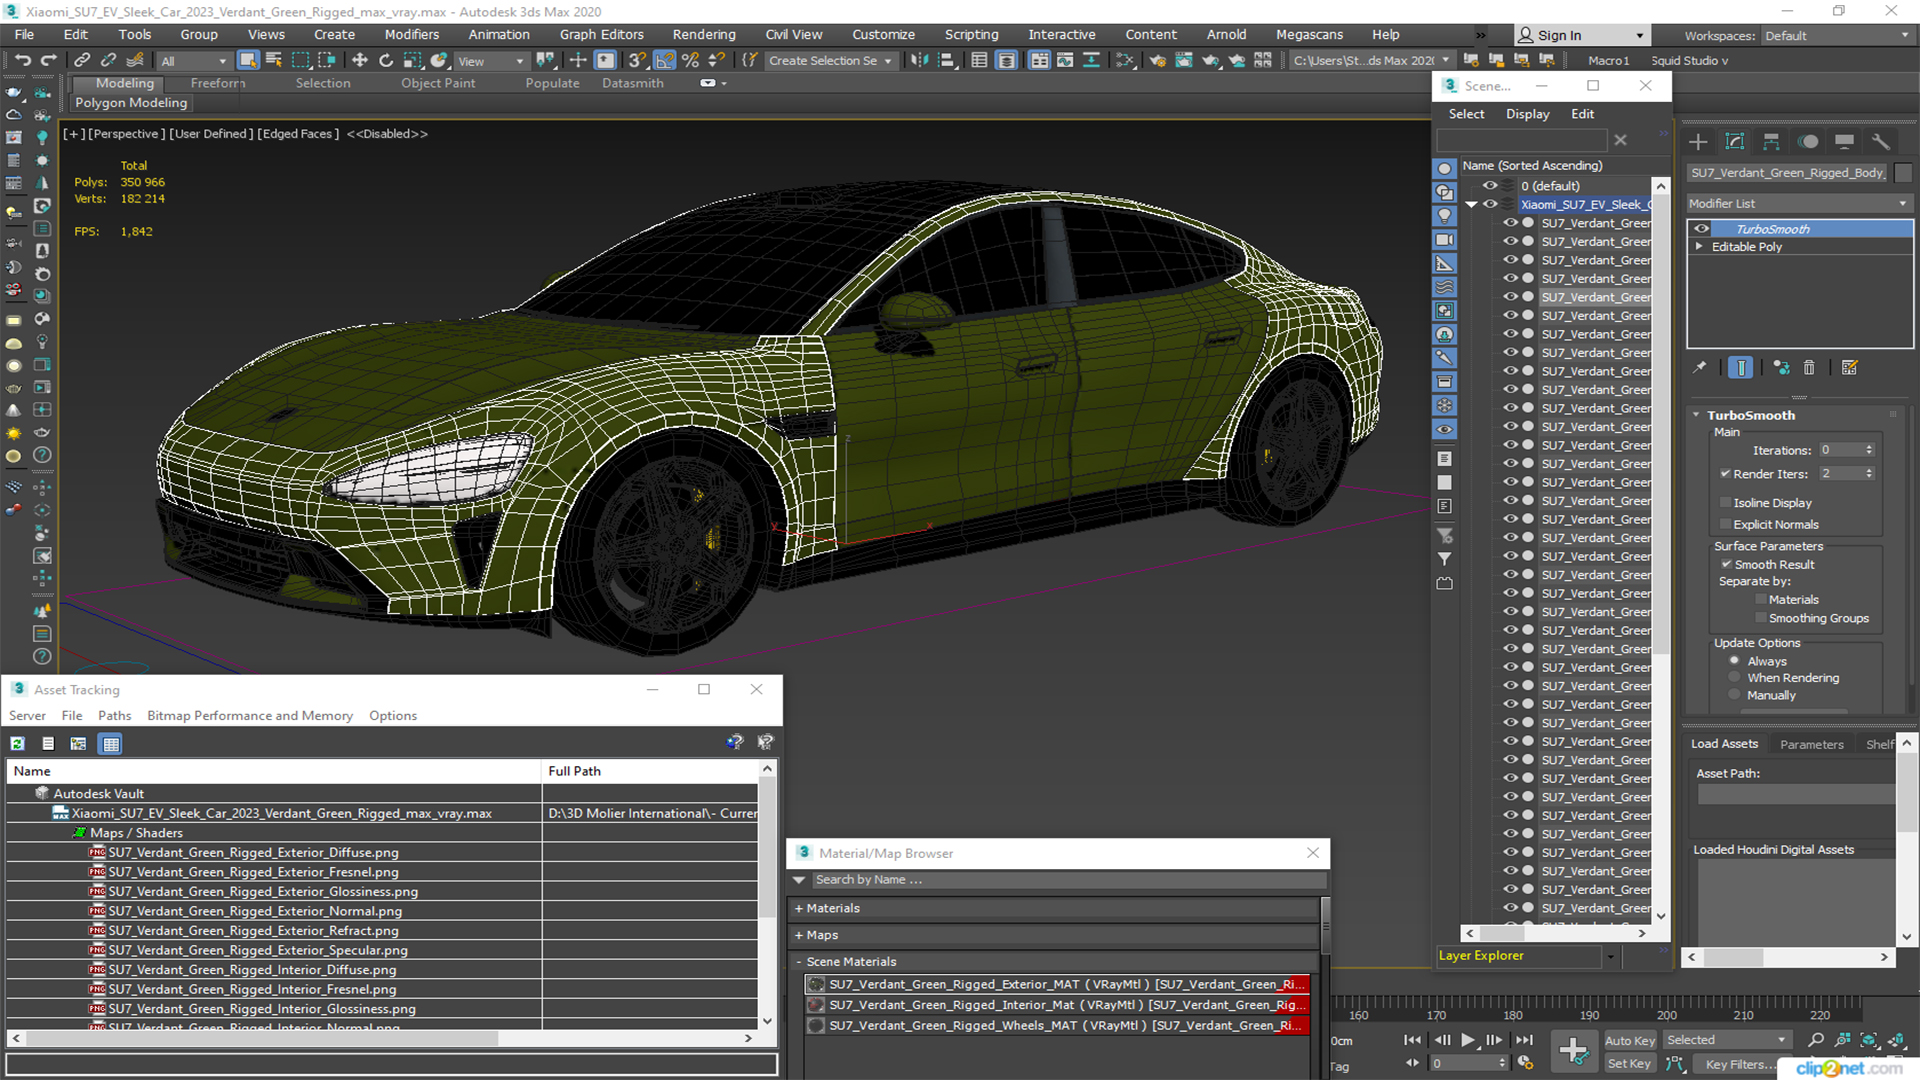Click Configure Modifier Sets icon
Viewport: 1920px width, 1080px height.
[x=1849, y=367]
